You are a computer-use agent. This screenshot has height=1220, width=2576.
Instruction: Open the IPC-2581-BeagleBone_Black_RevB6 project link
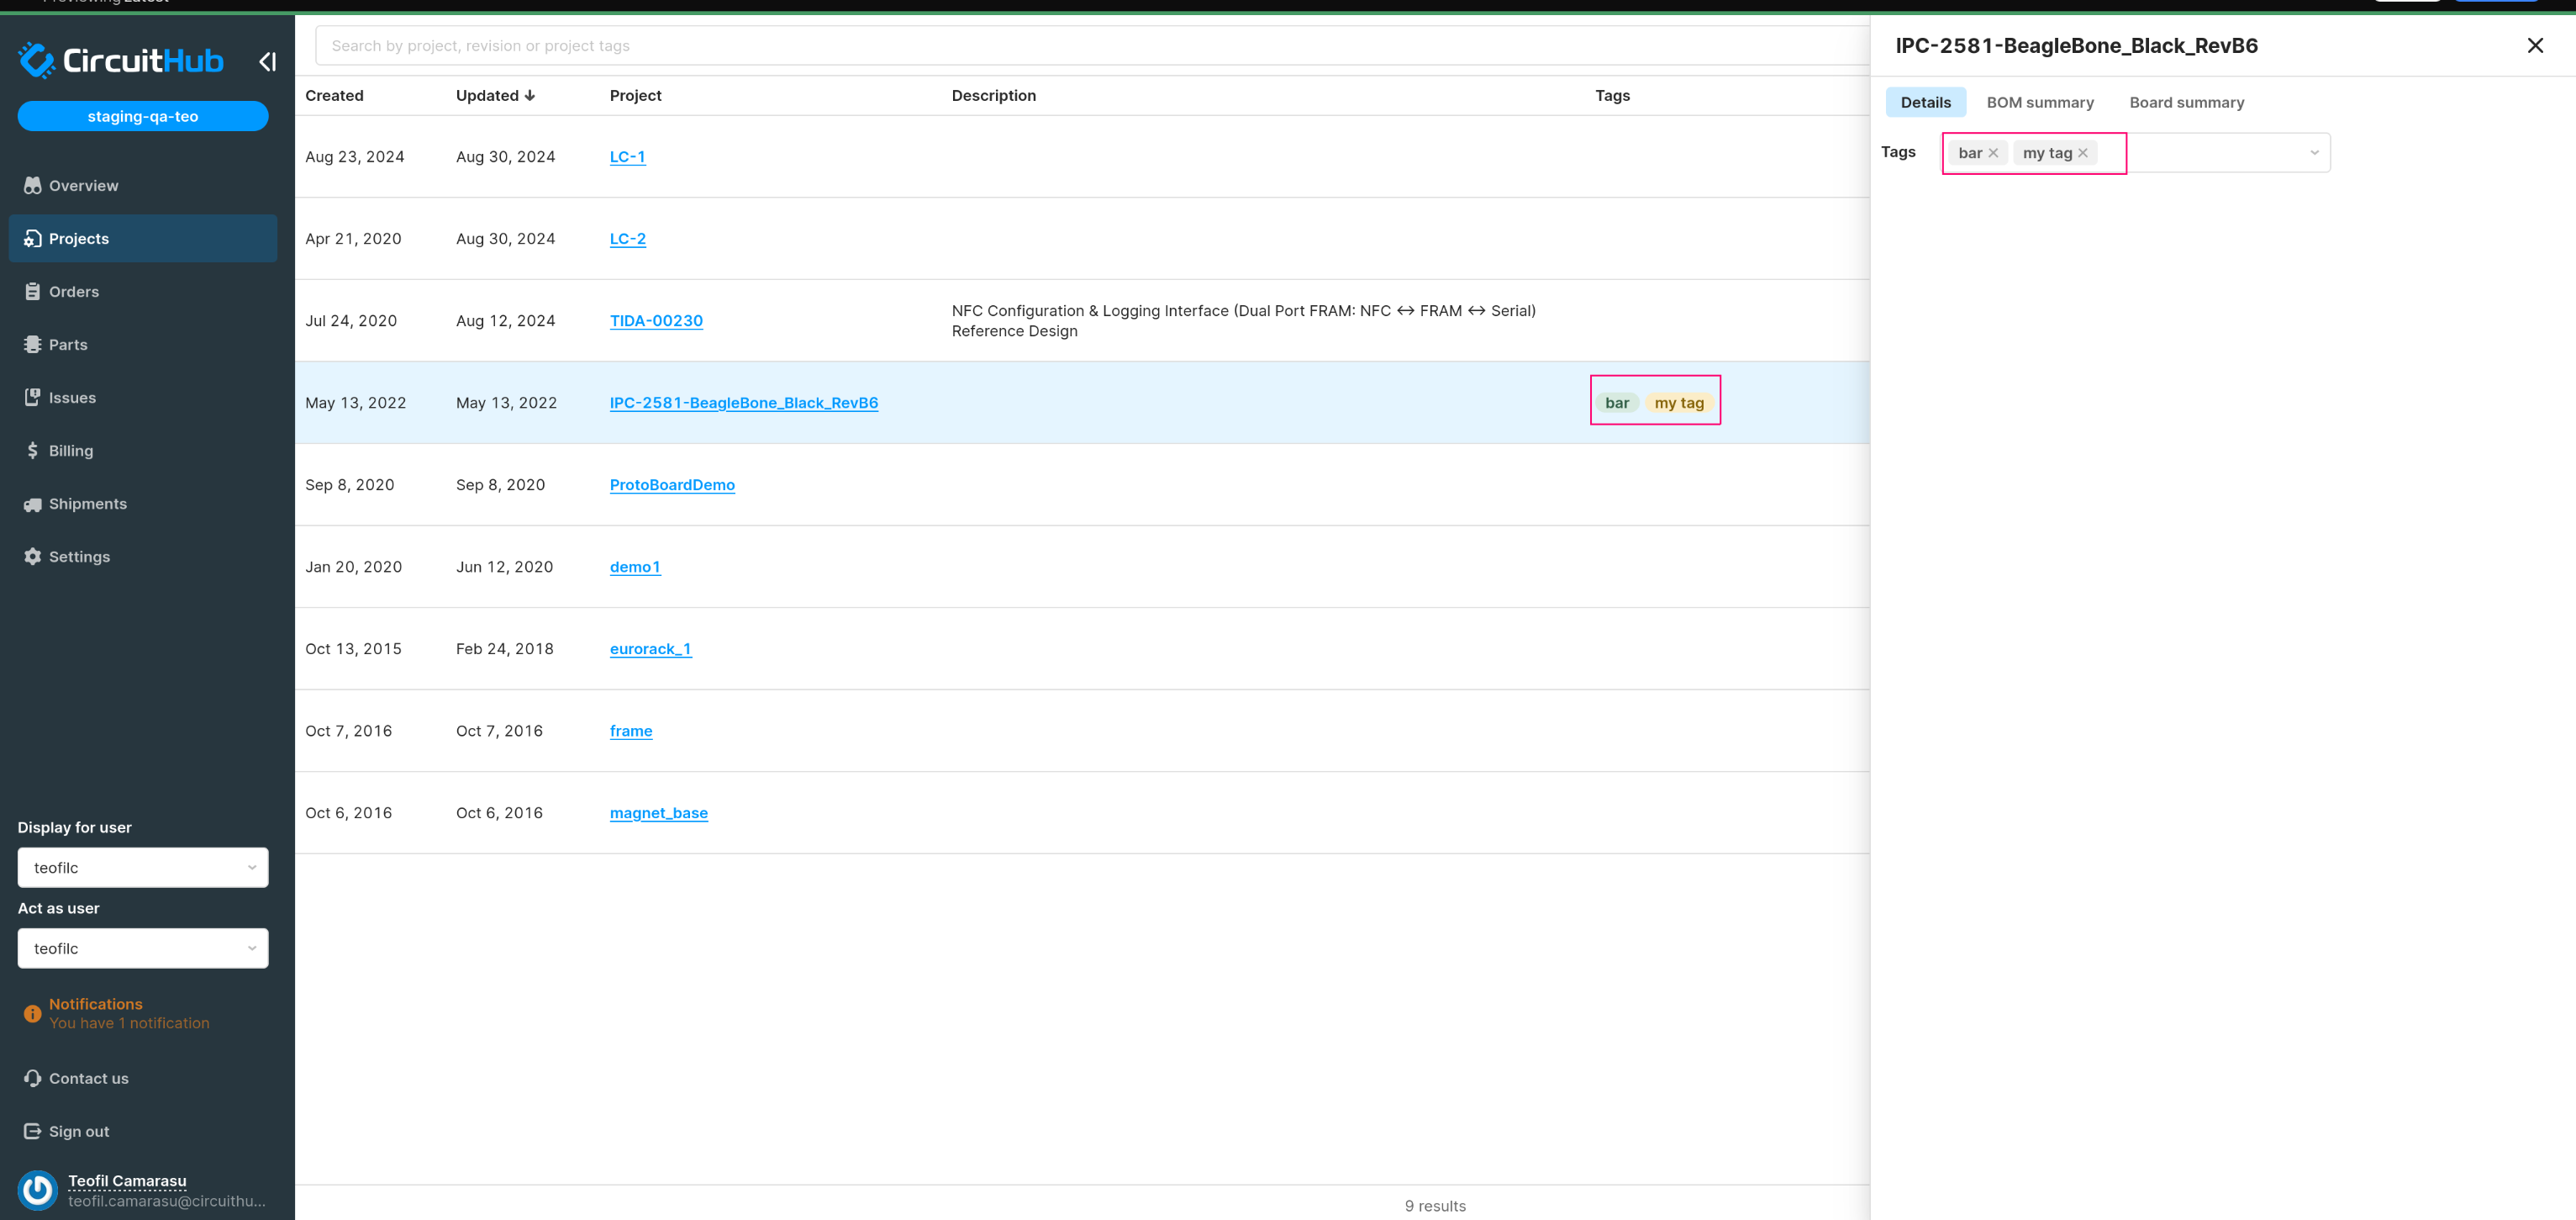[x=744, y=402]
